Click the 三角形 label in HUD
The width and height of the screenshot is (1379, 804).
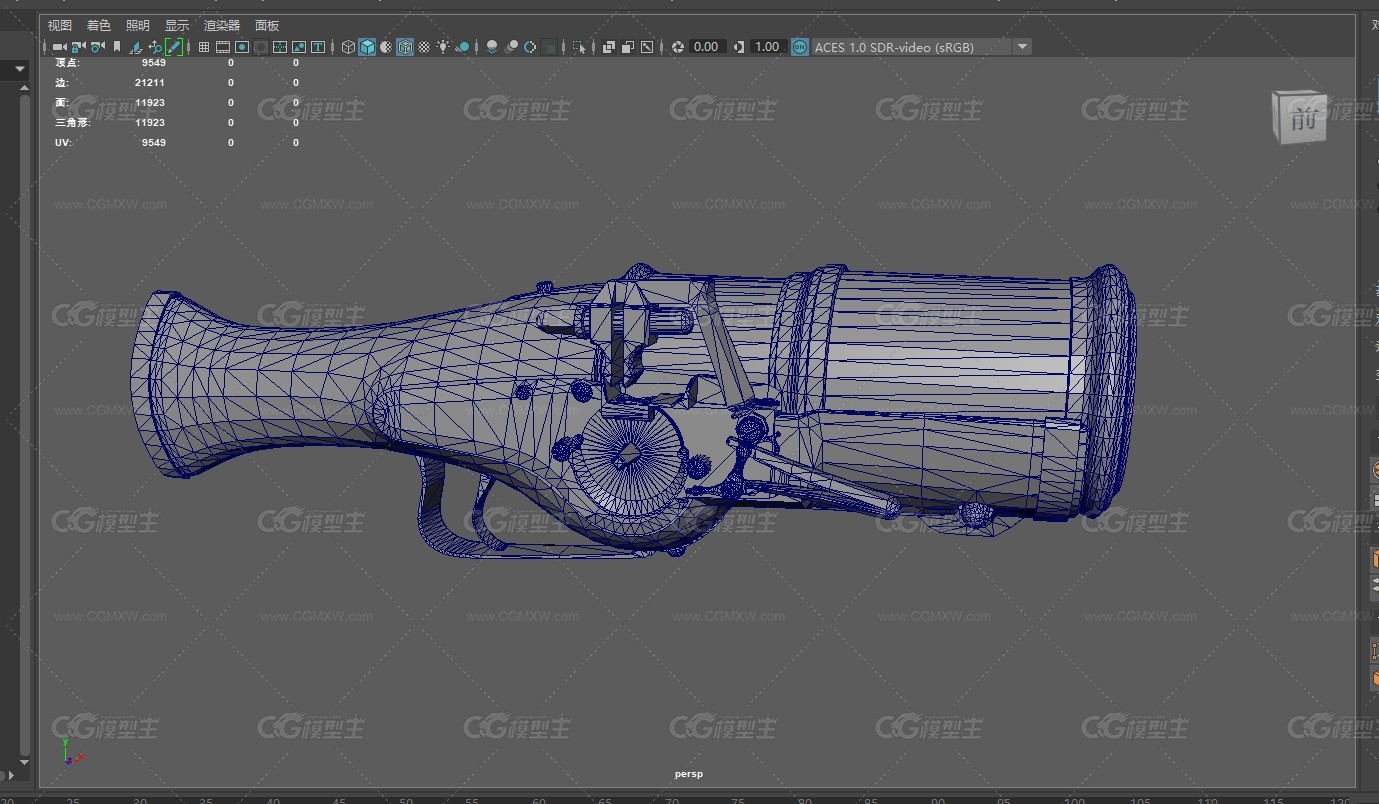(x=72, y=123)
